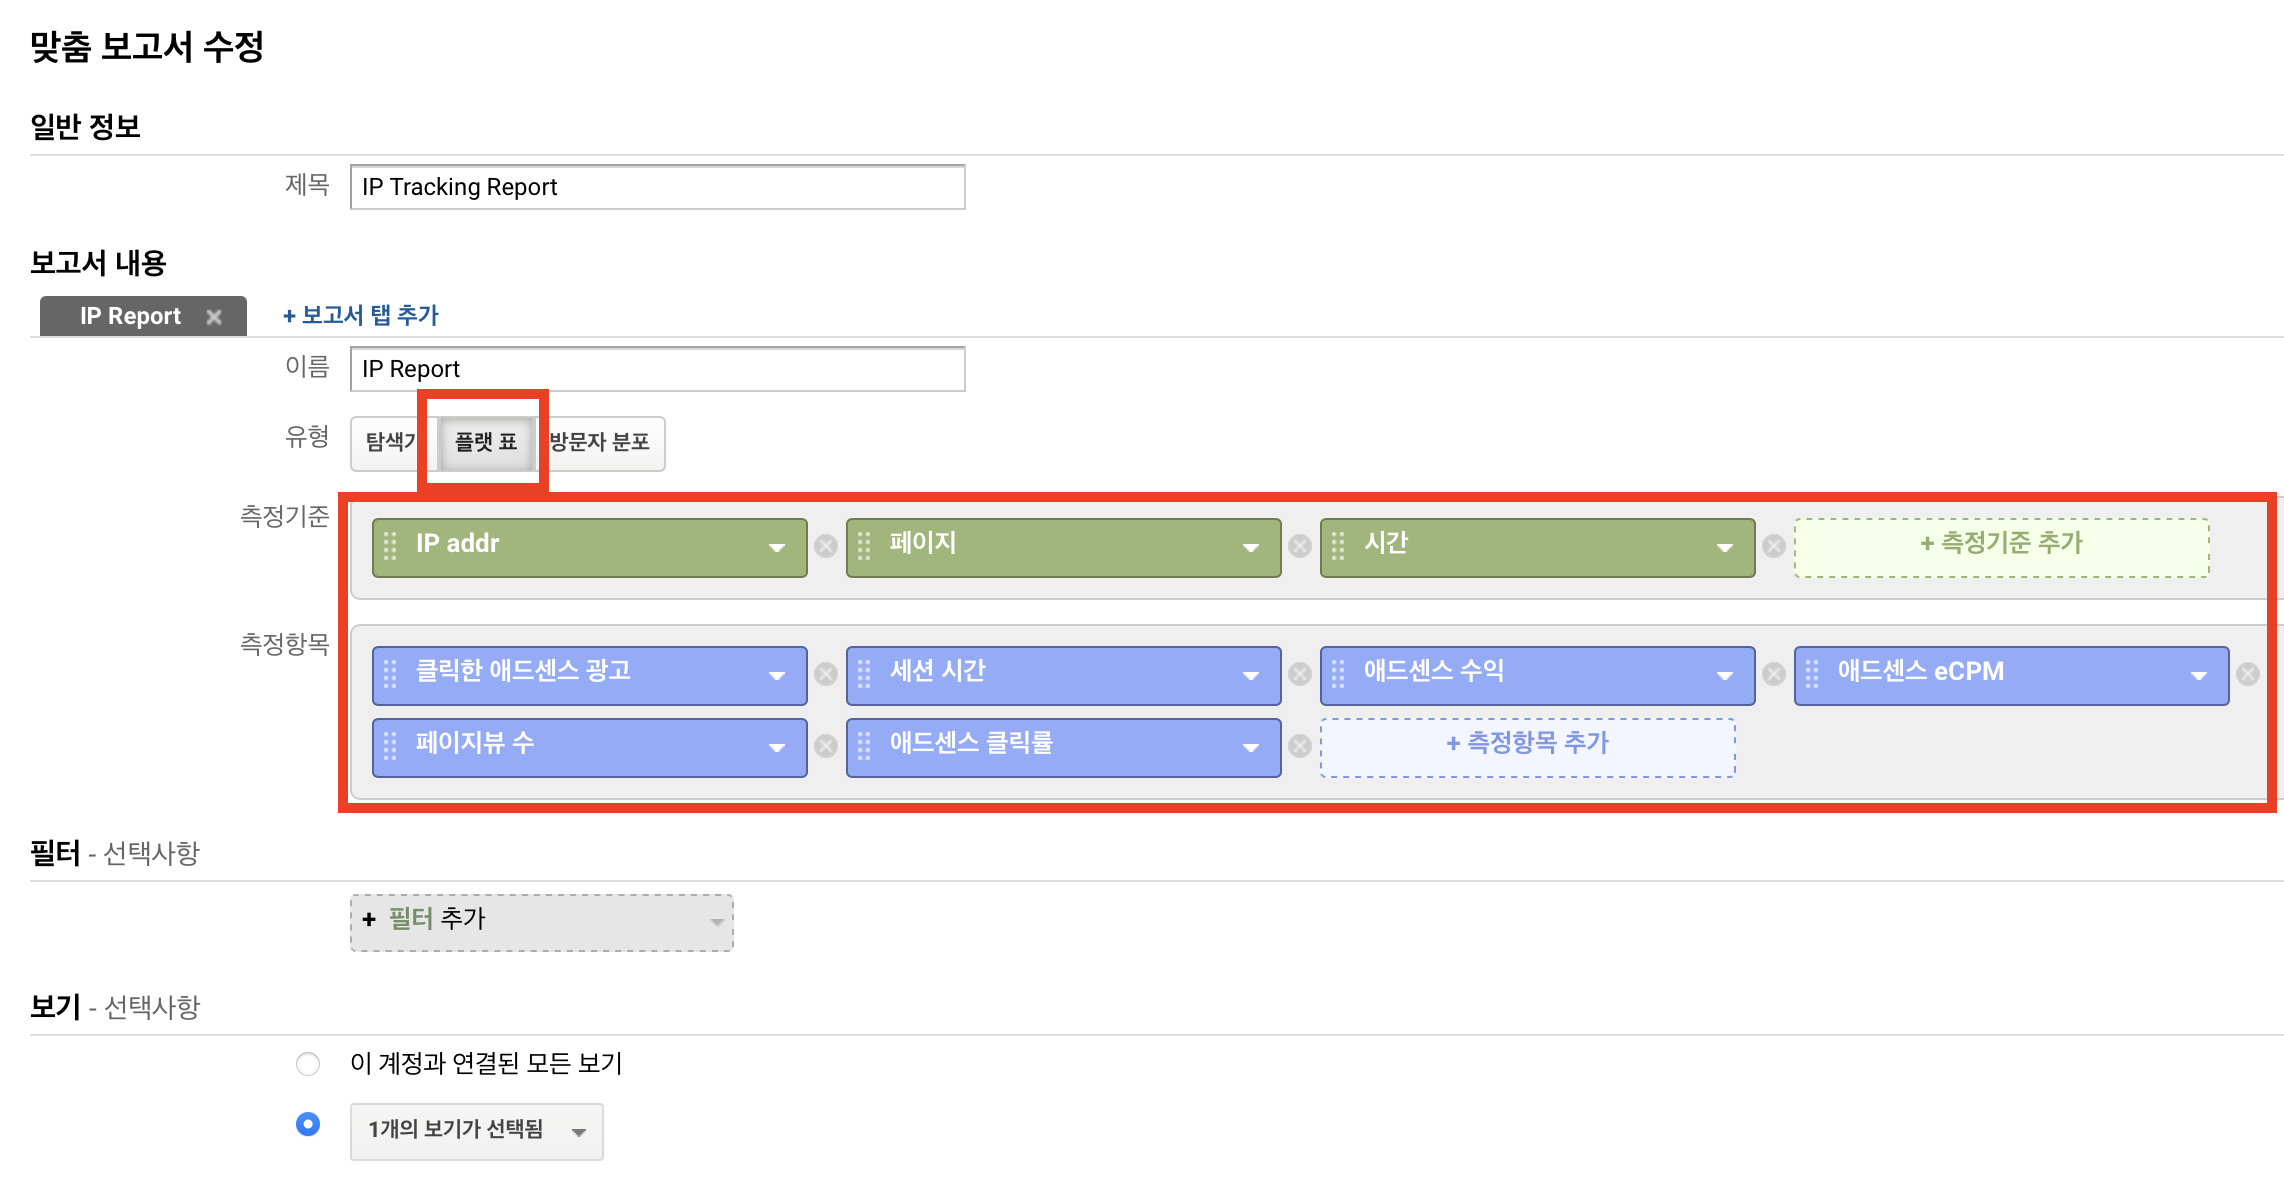The width and height of the screenshot is (2284, 1182).
Task: Remove the 애드센스 수익 metric
Action: (1774, 674)
